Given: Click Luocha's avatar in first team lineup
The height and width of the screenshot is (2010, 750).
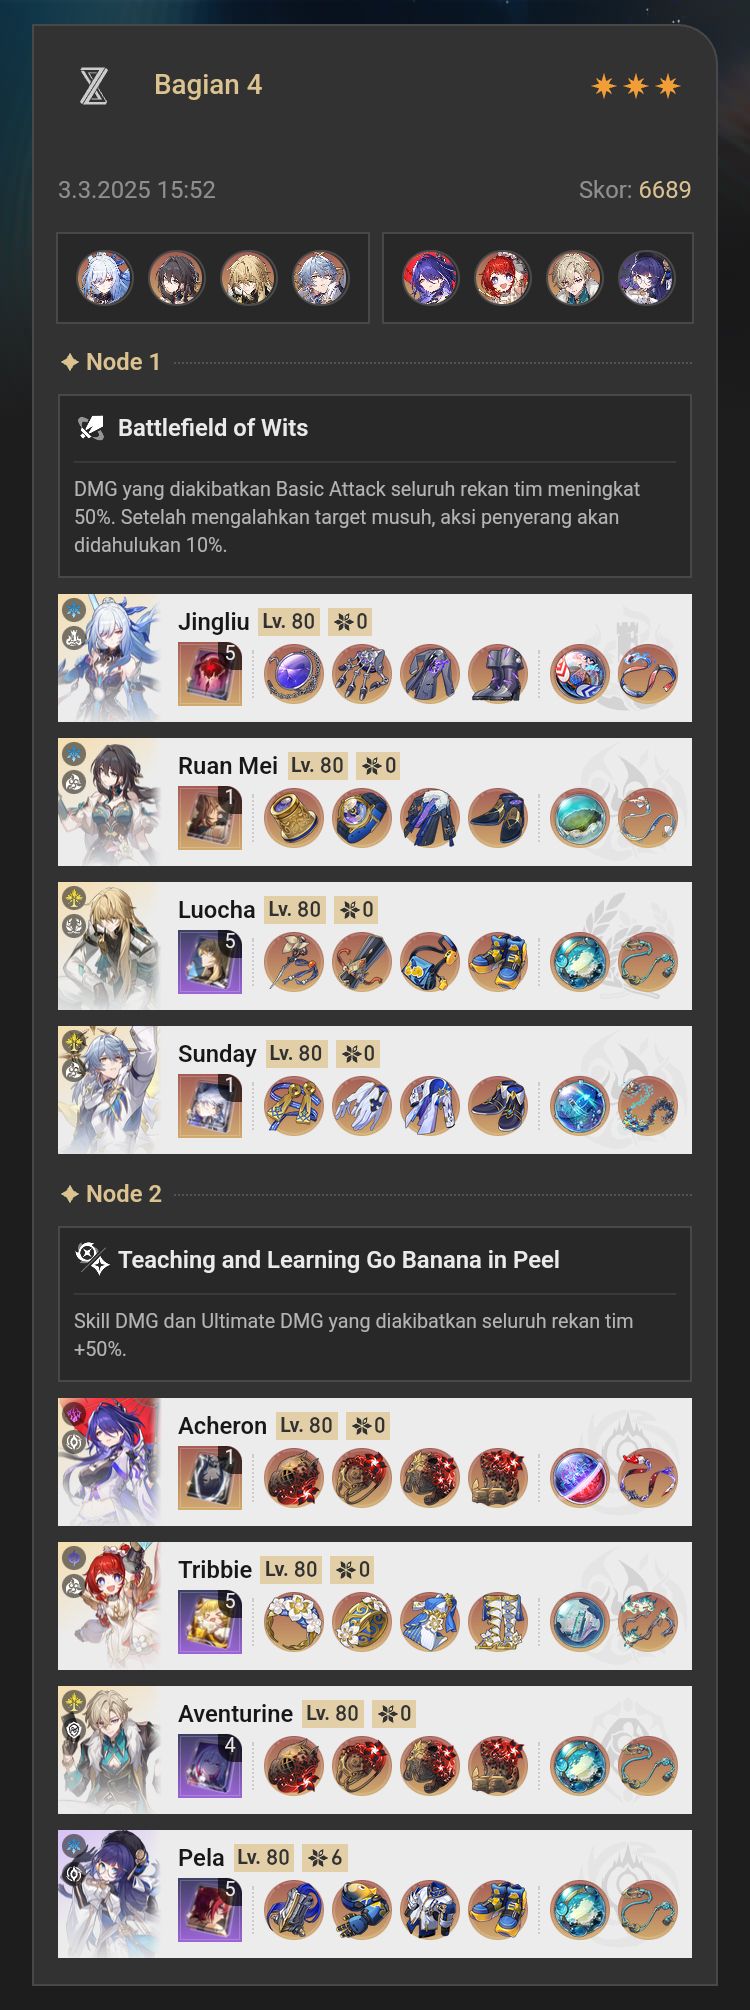Looking at the screenshot, I should pyautogui.click(x=248, y=278).
